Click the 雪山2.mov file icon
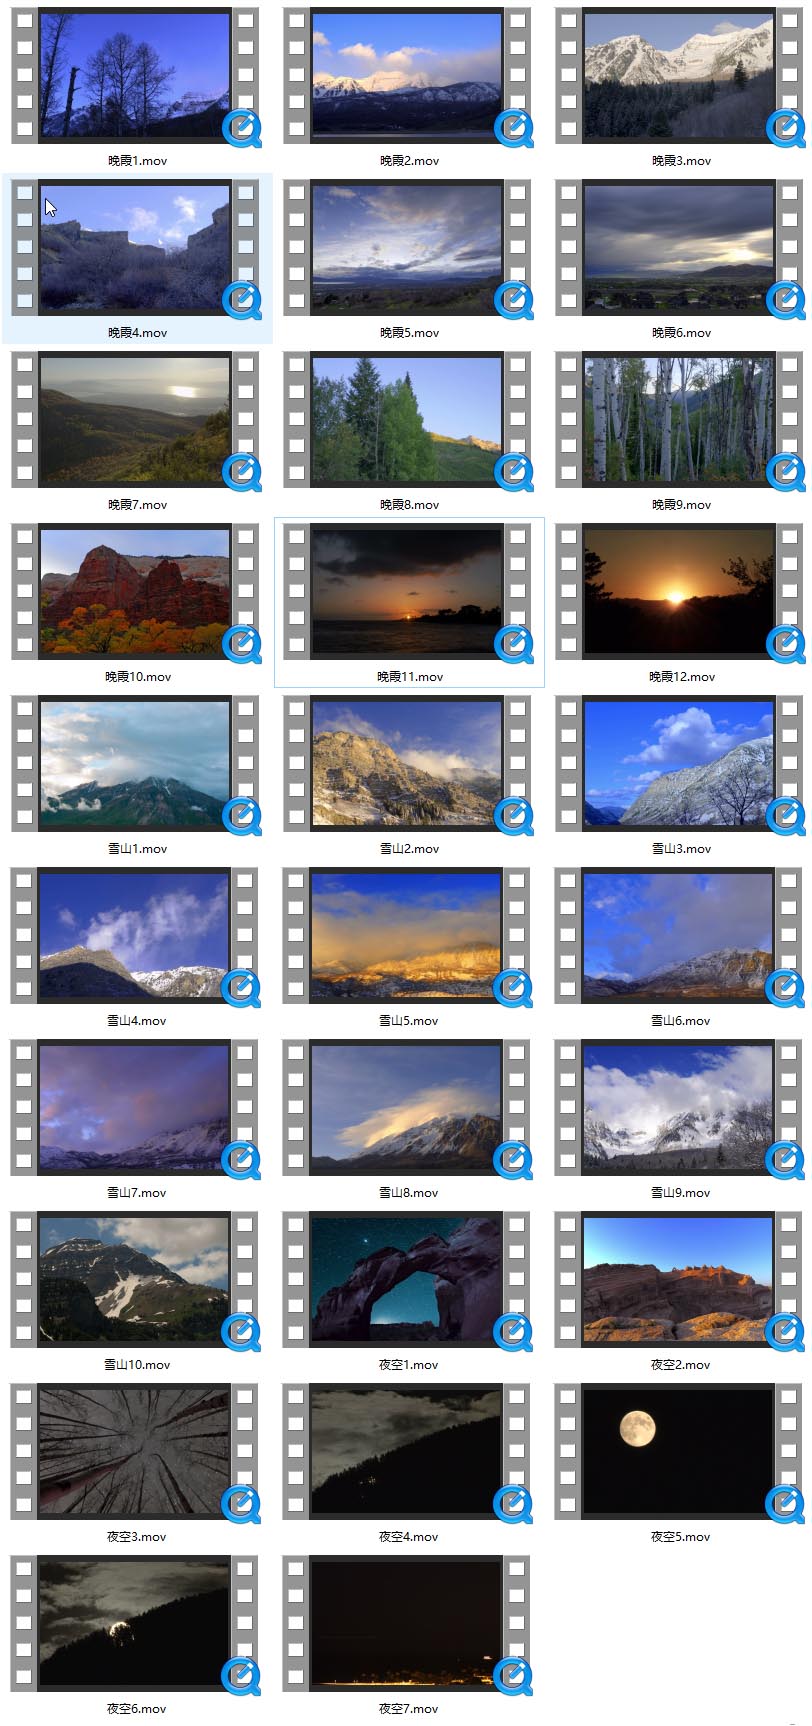This screenshot has width=812, height=1726. [407, 764]
